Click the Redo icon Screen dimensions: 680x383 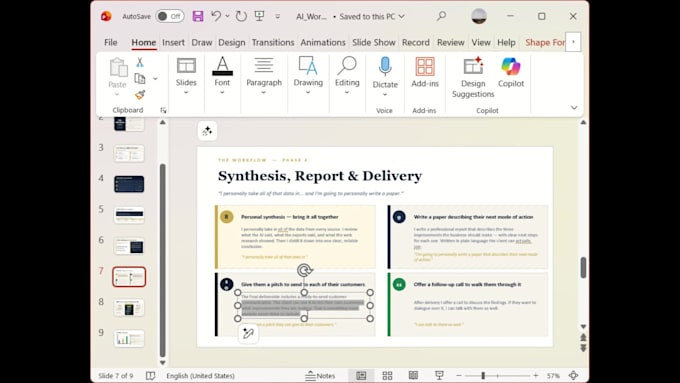241,16
